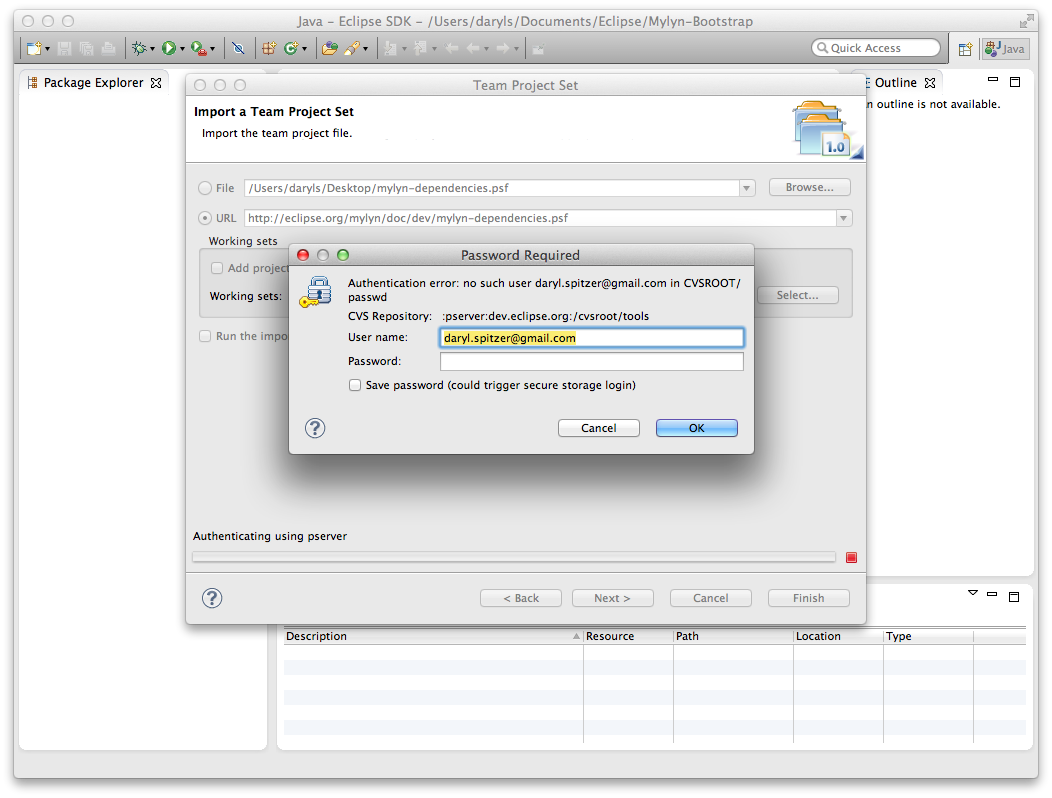Select the URL radio button
The height and width of the screenshot is (798, 1052).
coord(205,218)
